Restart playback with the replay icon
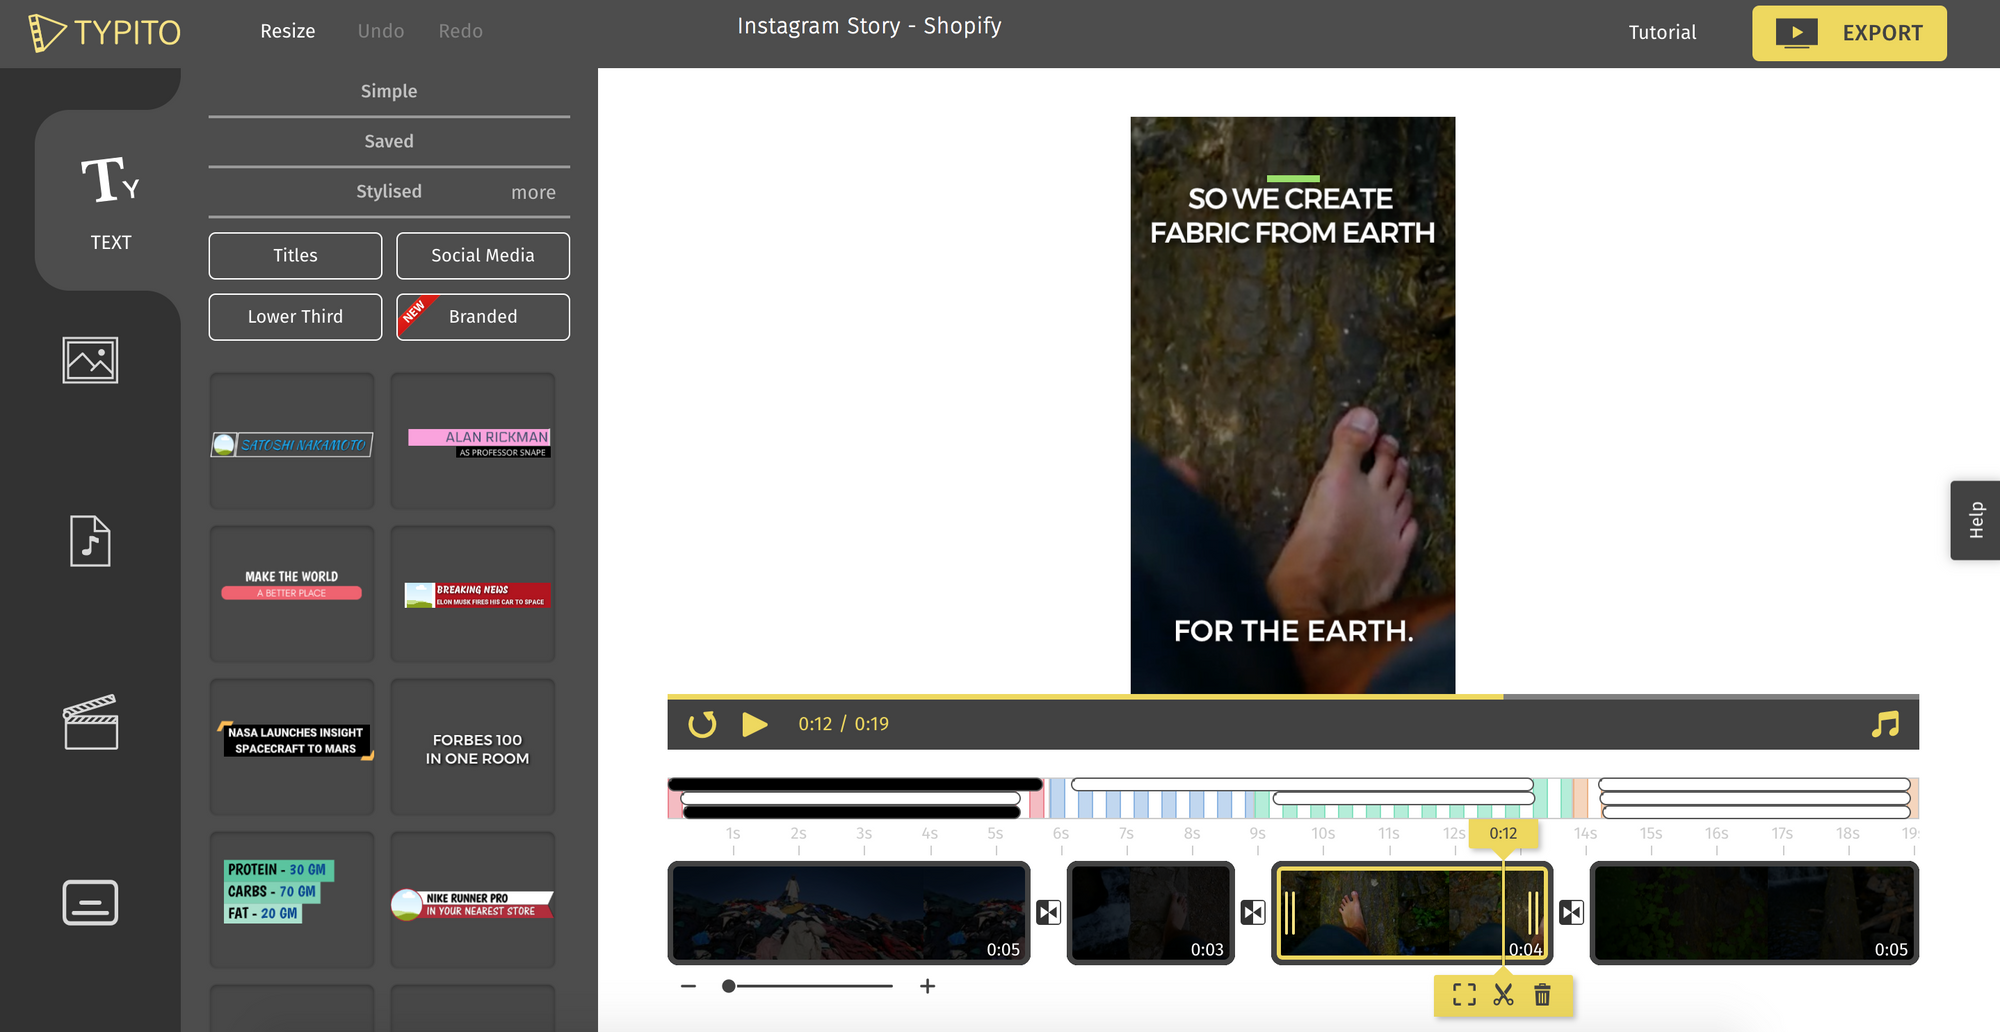Image resolution: width=2000 pixels, height=1032 pixels. tap(702, 724)
